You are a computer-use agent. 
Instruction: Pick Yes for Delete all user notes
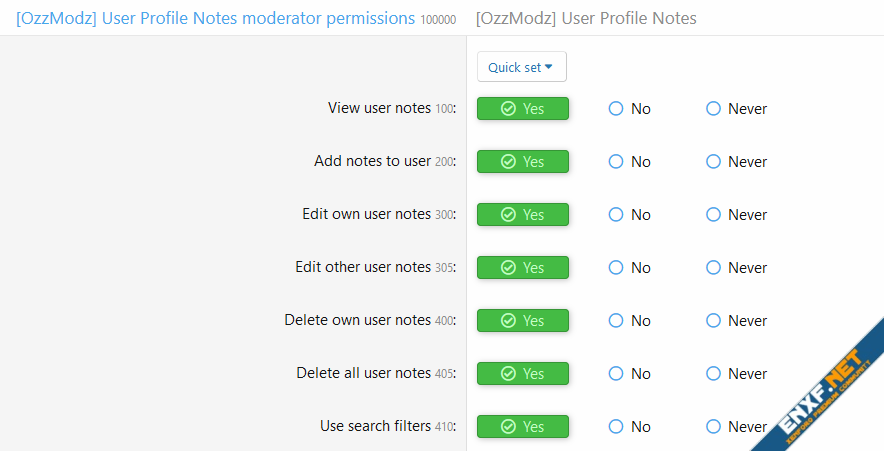pos(522,373)
